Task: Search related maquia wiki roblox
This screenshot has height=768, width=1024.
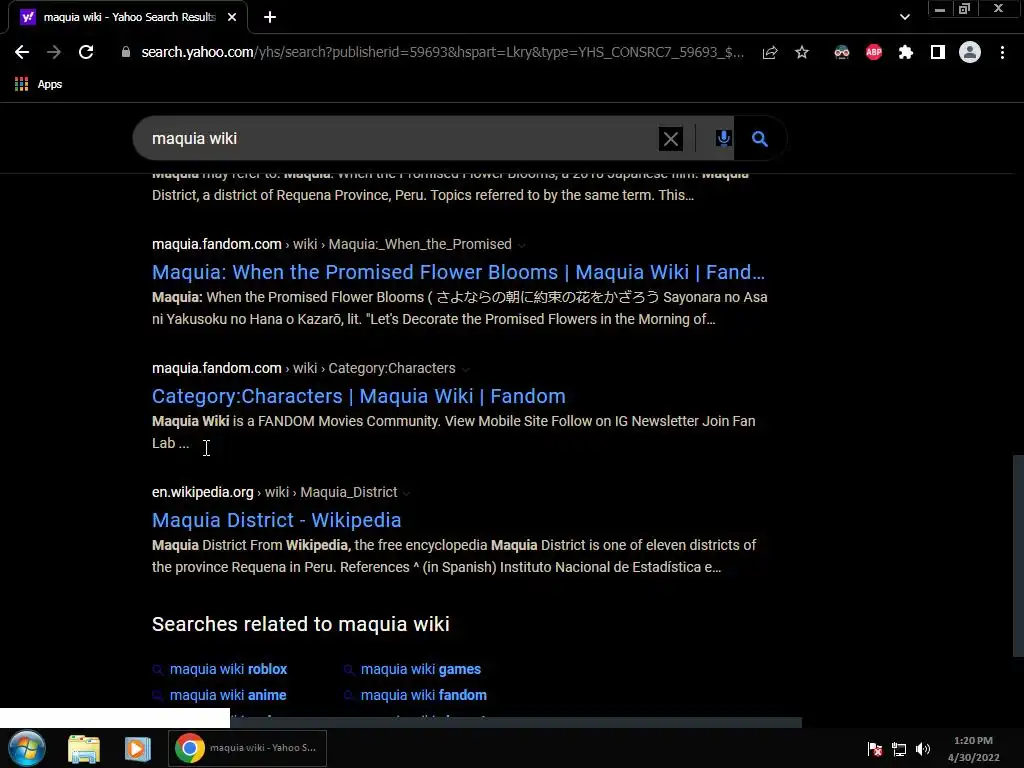Action: pos(228,669)
